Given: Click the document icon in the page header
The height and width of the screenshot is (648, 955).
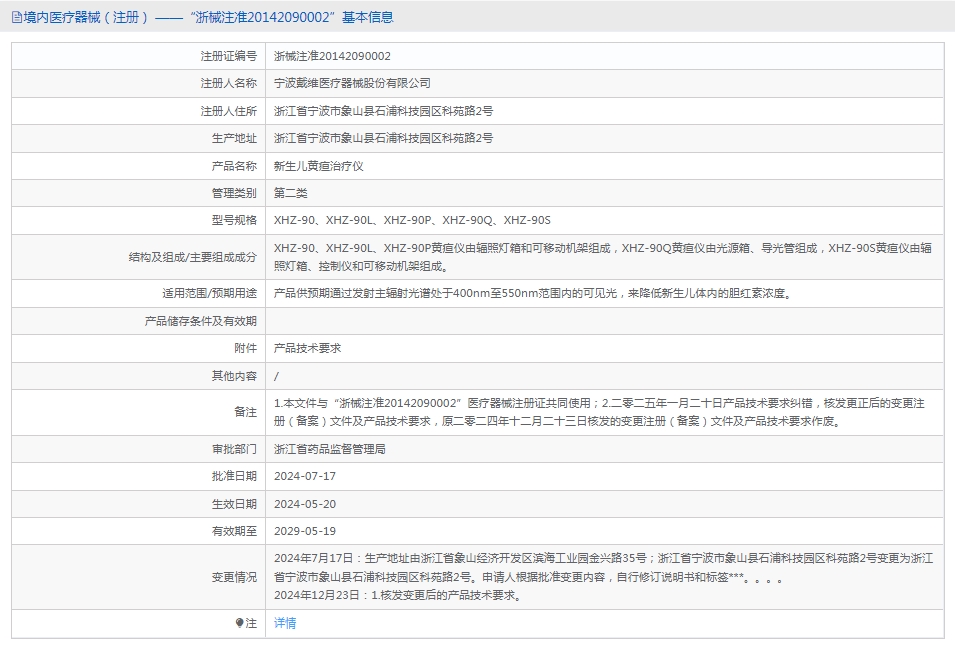Looking at the screenshot, I should click(x=17, y=17).
